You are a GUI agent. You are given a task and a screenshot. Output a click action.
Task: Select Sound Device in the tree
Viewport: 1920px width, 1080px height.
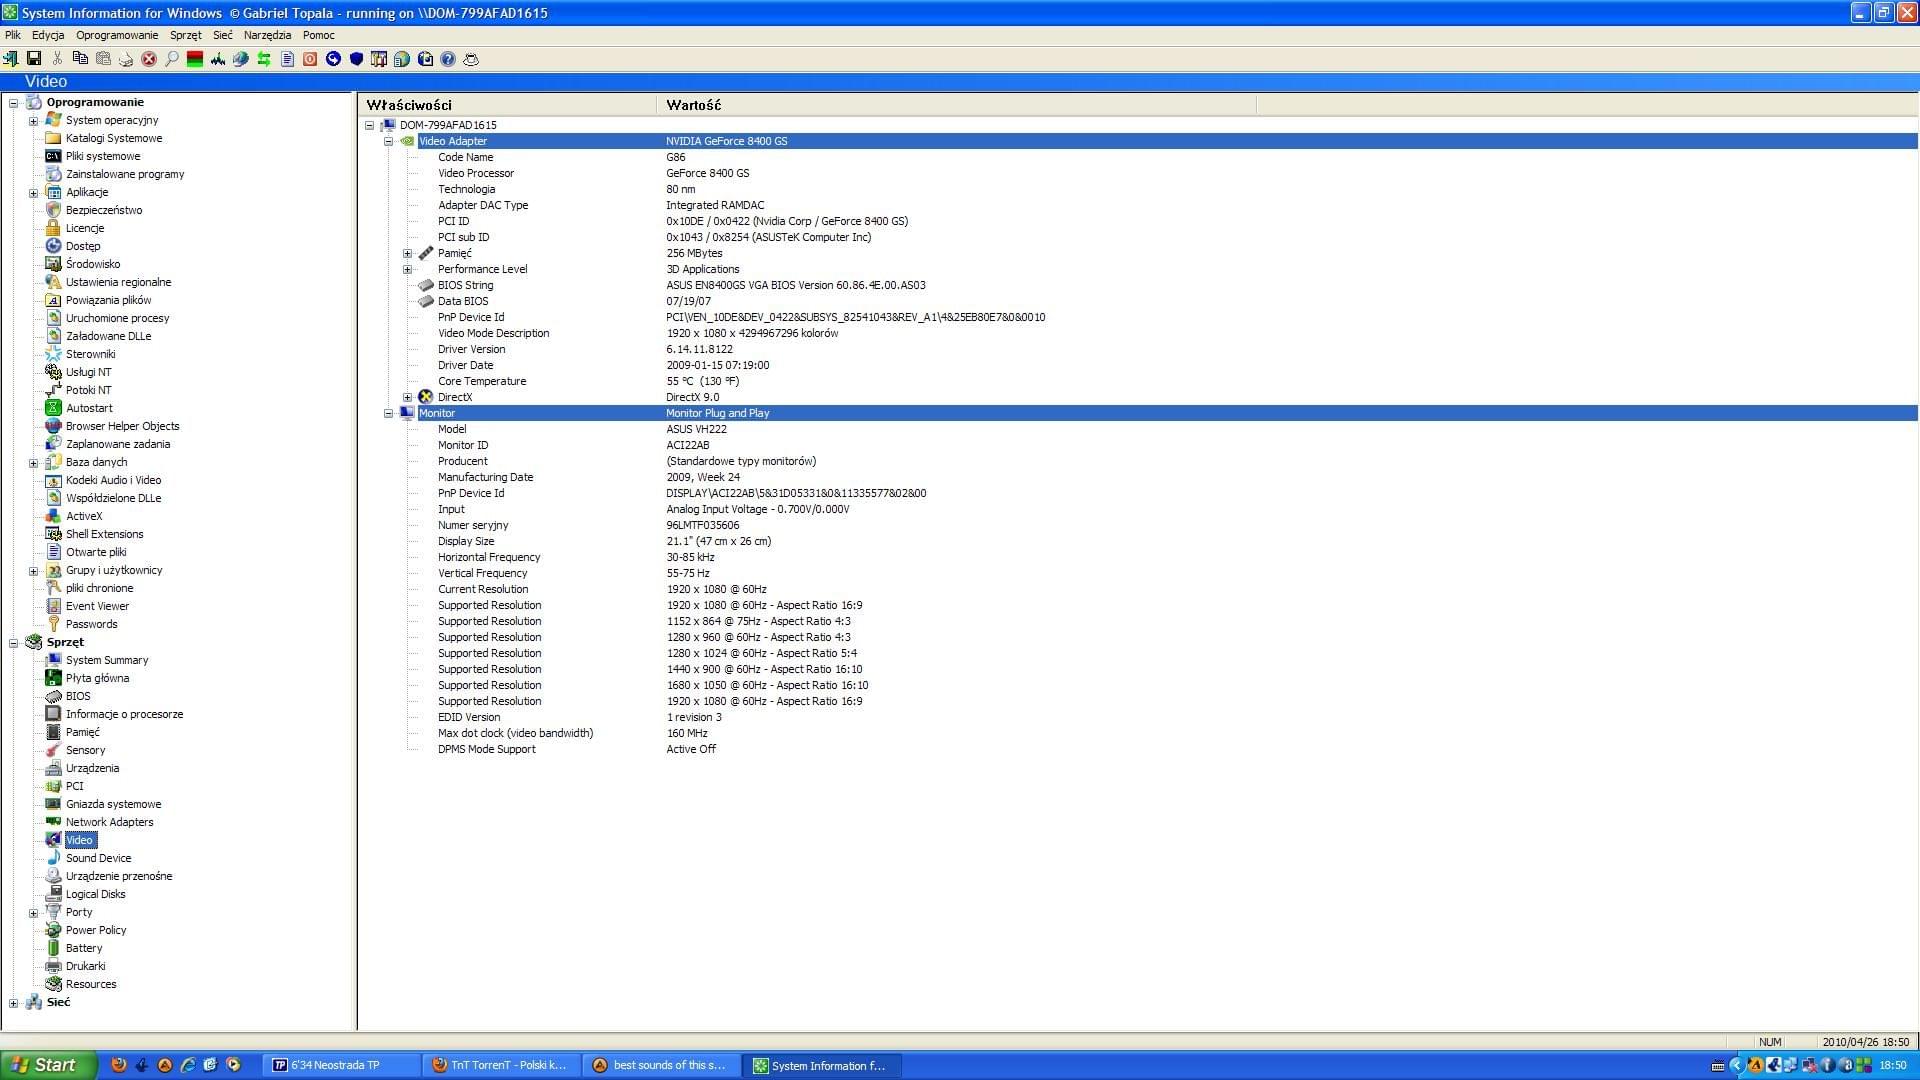pos(98,858)
